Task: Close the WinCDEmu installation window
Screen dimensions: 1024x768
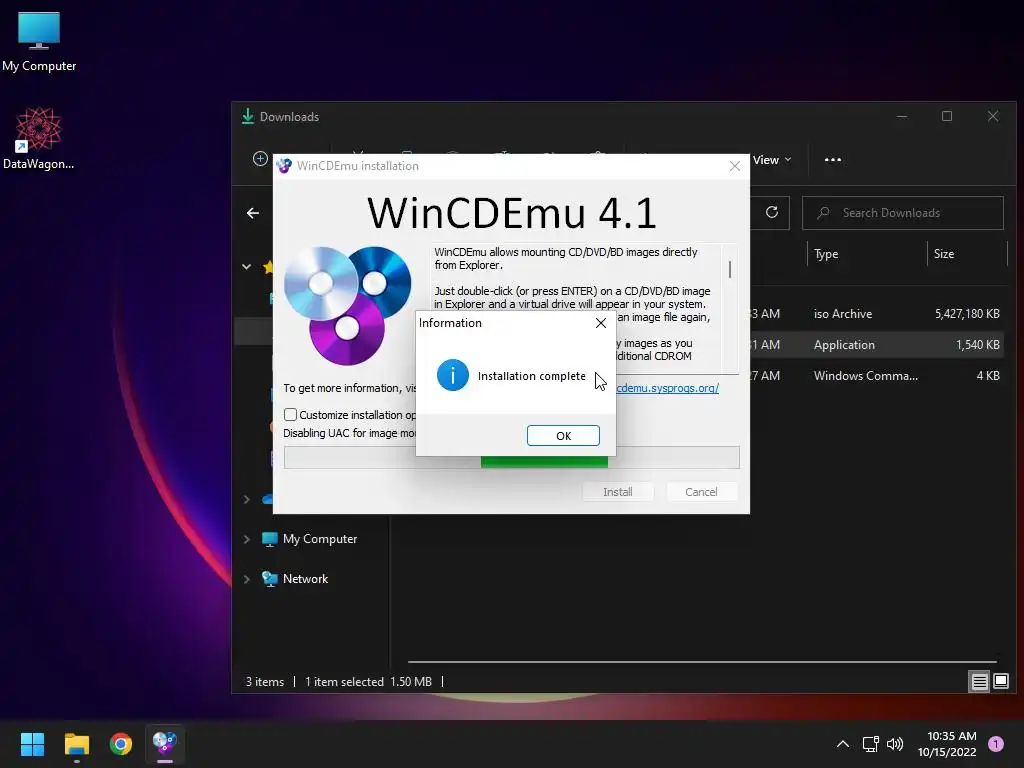Action: (x=735, y=166)
